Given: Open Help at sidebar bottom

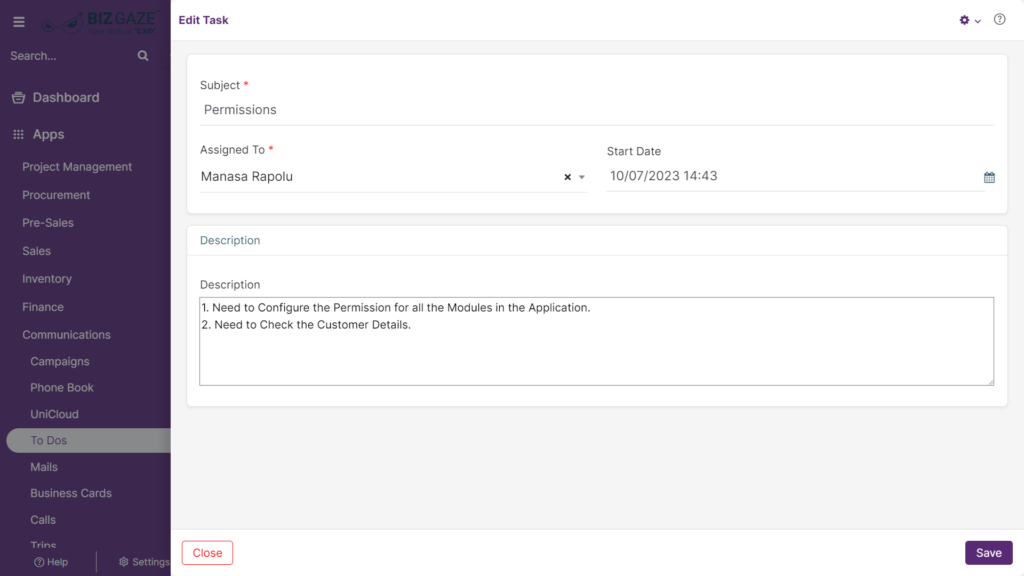Looking at the screenshot, I should 51,562.
